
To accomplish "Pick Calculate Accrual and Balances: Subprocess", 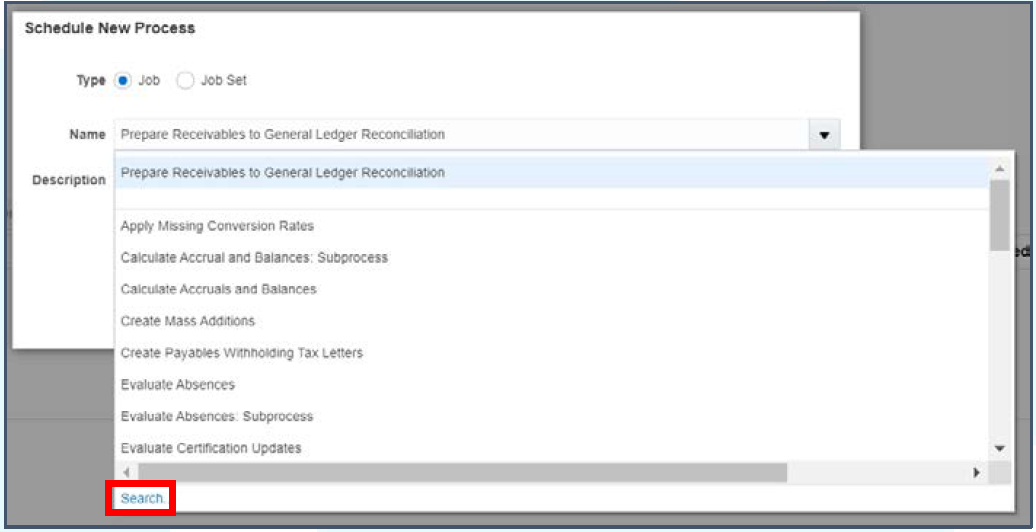I will pyautogui.click(x=254, y=258).
